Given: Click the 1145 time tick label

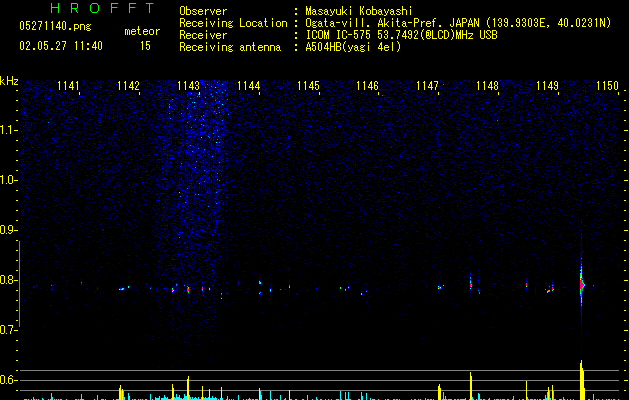Looking at the screenshot, I should pos(308,86).
